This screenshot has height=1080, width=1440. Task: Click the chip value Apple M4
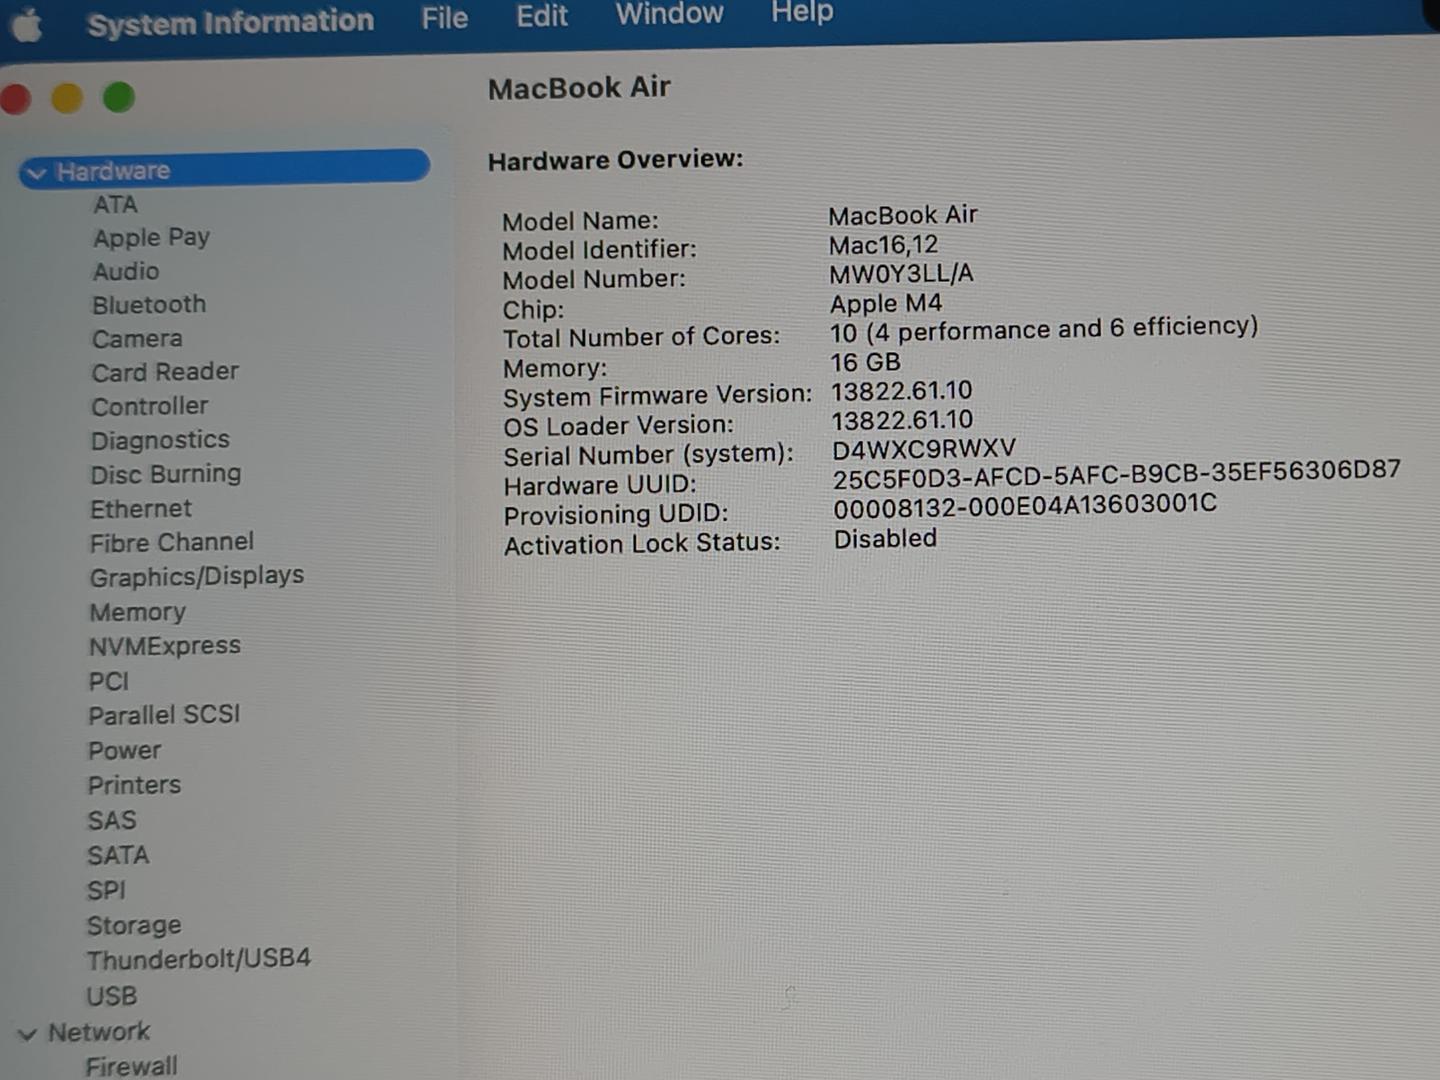click(886, 303)
